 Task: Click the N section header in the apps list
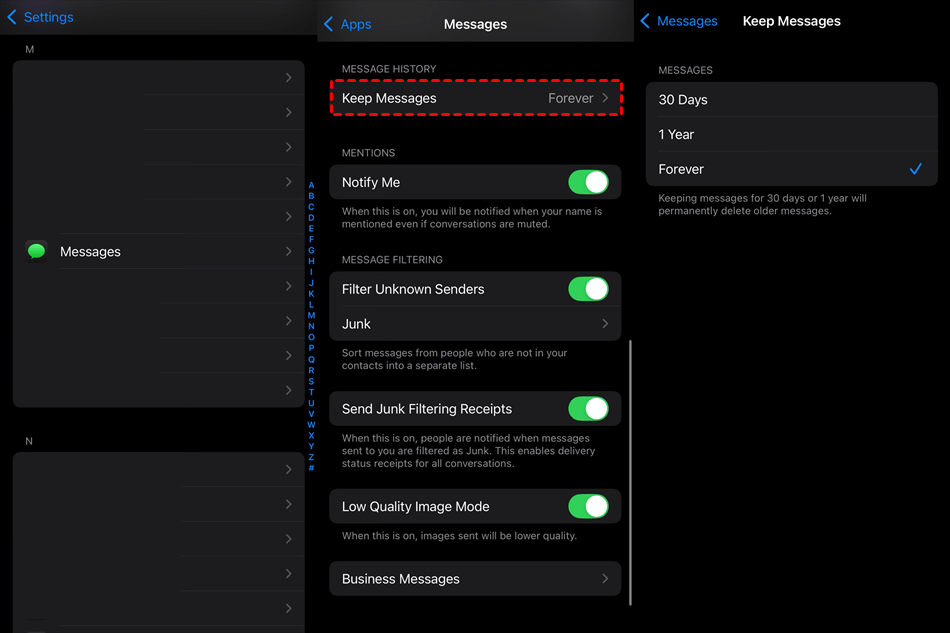pos(29,442)
